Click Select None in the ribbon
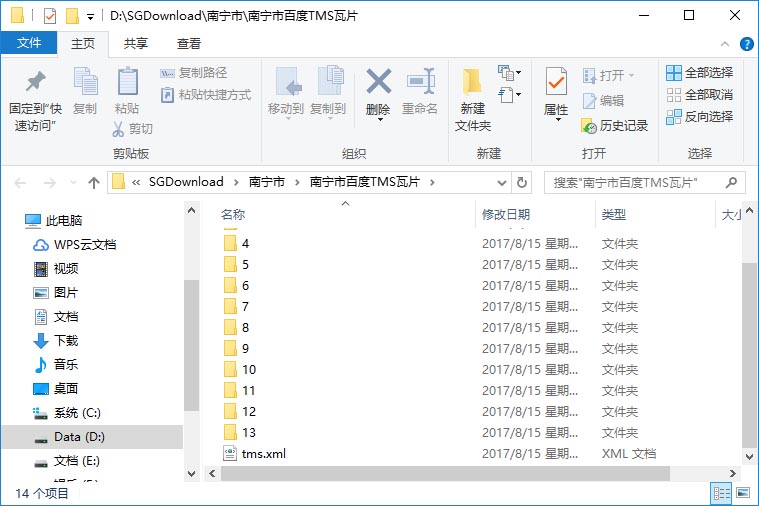Viewport: 759px width, 506px height. [699, 95]
